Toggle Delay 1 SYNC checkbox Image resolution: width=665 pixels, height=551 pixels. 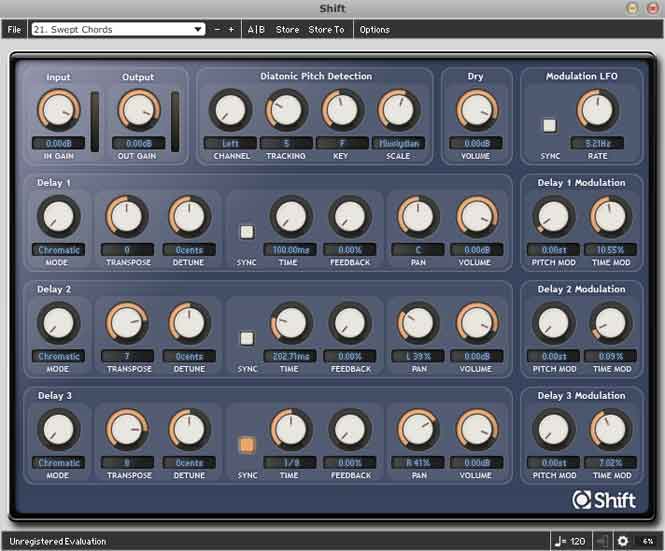[247, 232]
